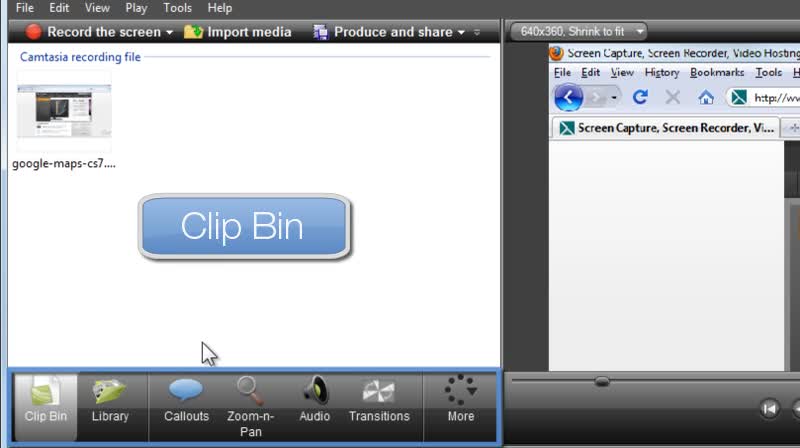This screenshot has width=800, height=448.
Task: Click the new tab button in Firefox preview
Action: 792,128
